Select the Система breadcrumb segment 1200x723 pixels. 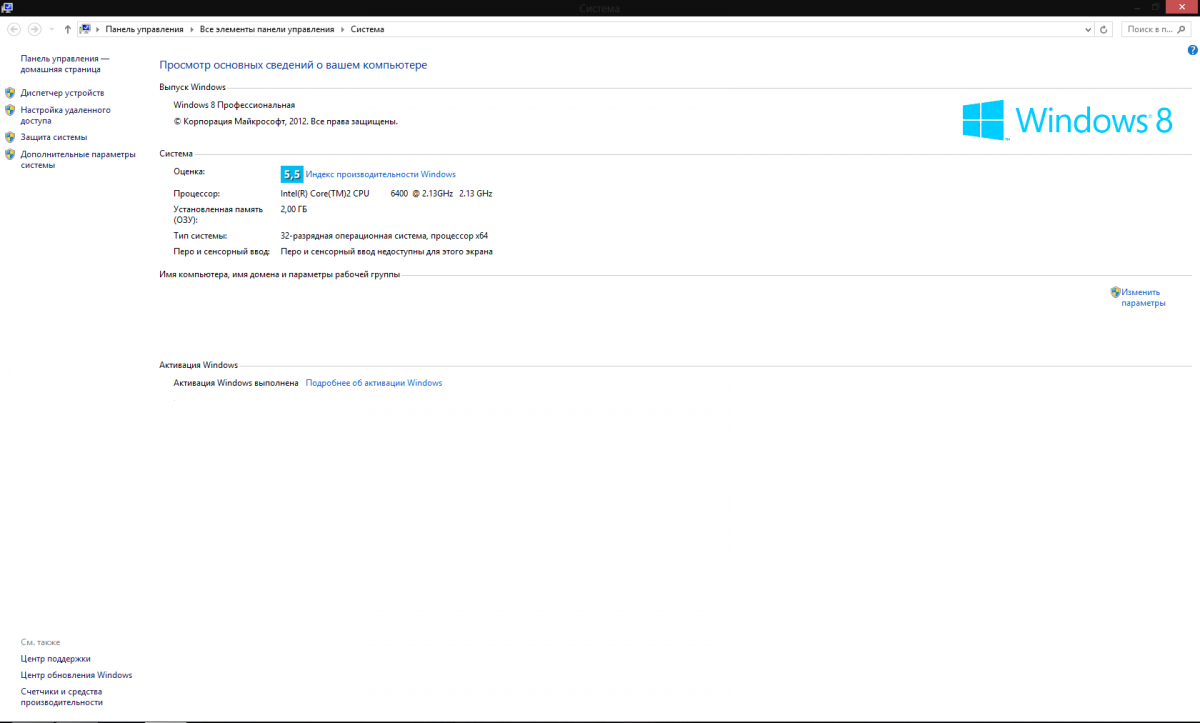click(x=367, y=30)
